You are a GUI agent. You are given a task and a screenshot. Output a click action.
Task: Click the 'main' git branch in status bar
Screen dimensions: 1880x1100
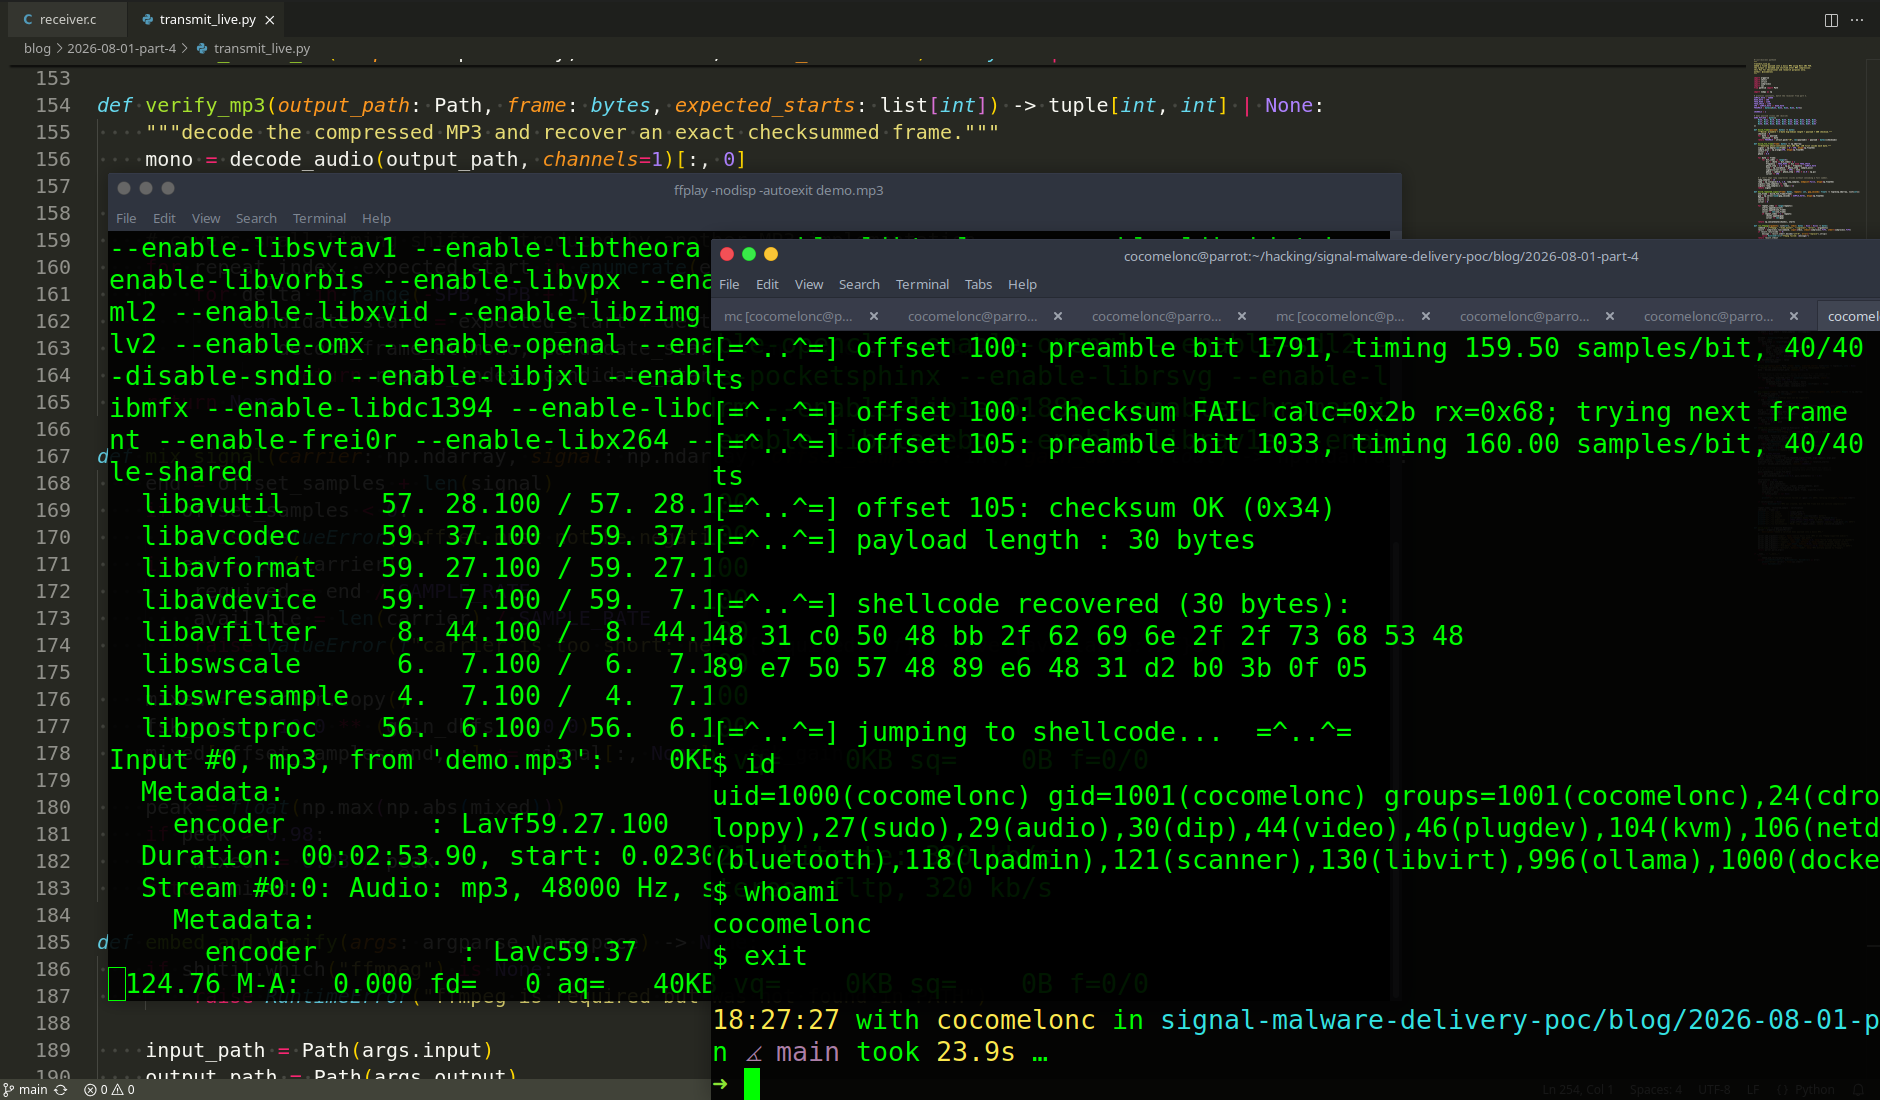tap(26, 1090)
